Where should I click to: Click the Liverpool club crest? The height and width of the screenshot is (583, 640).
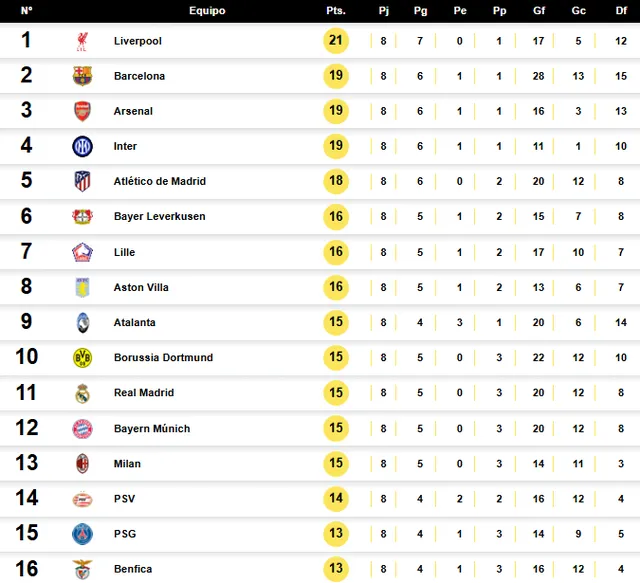(82, 41)
